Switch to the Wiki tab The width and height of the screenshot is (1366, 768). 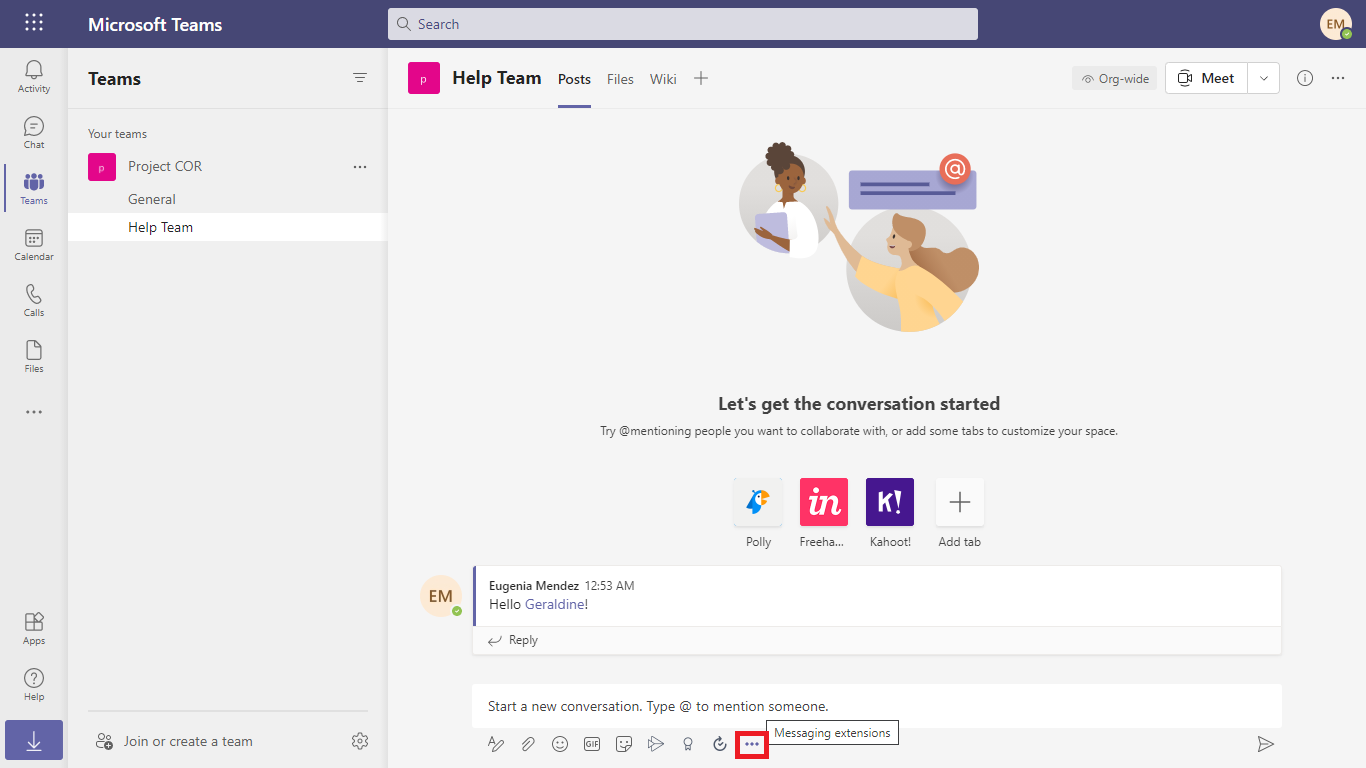663,79
